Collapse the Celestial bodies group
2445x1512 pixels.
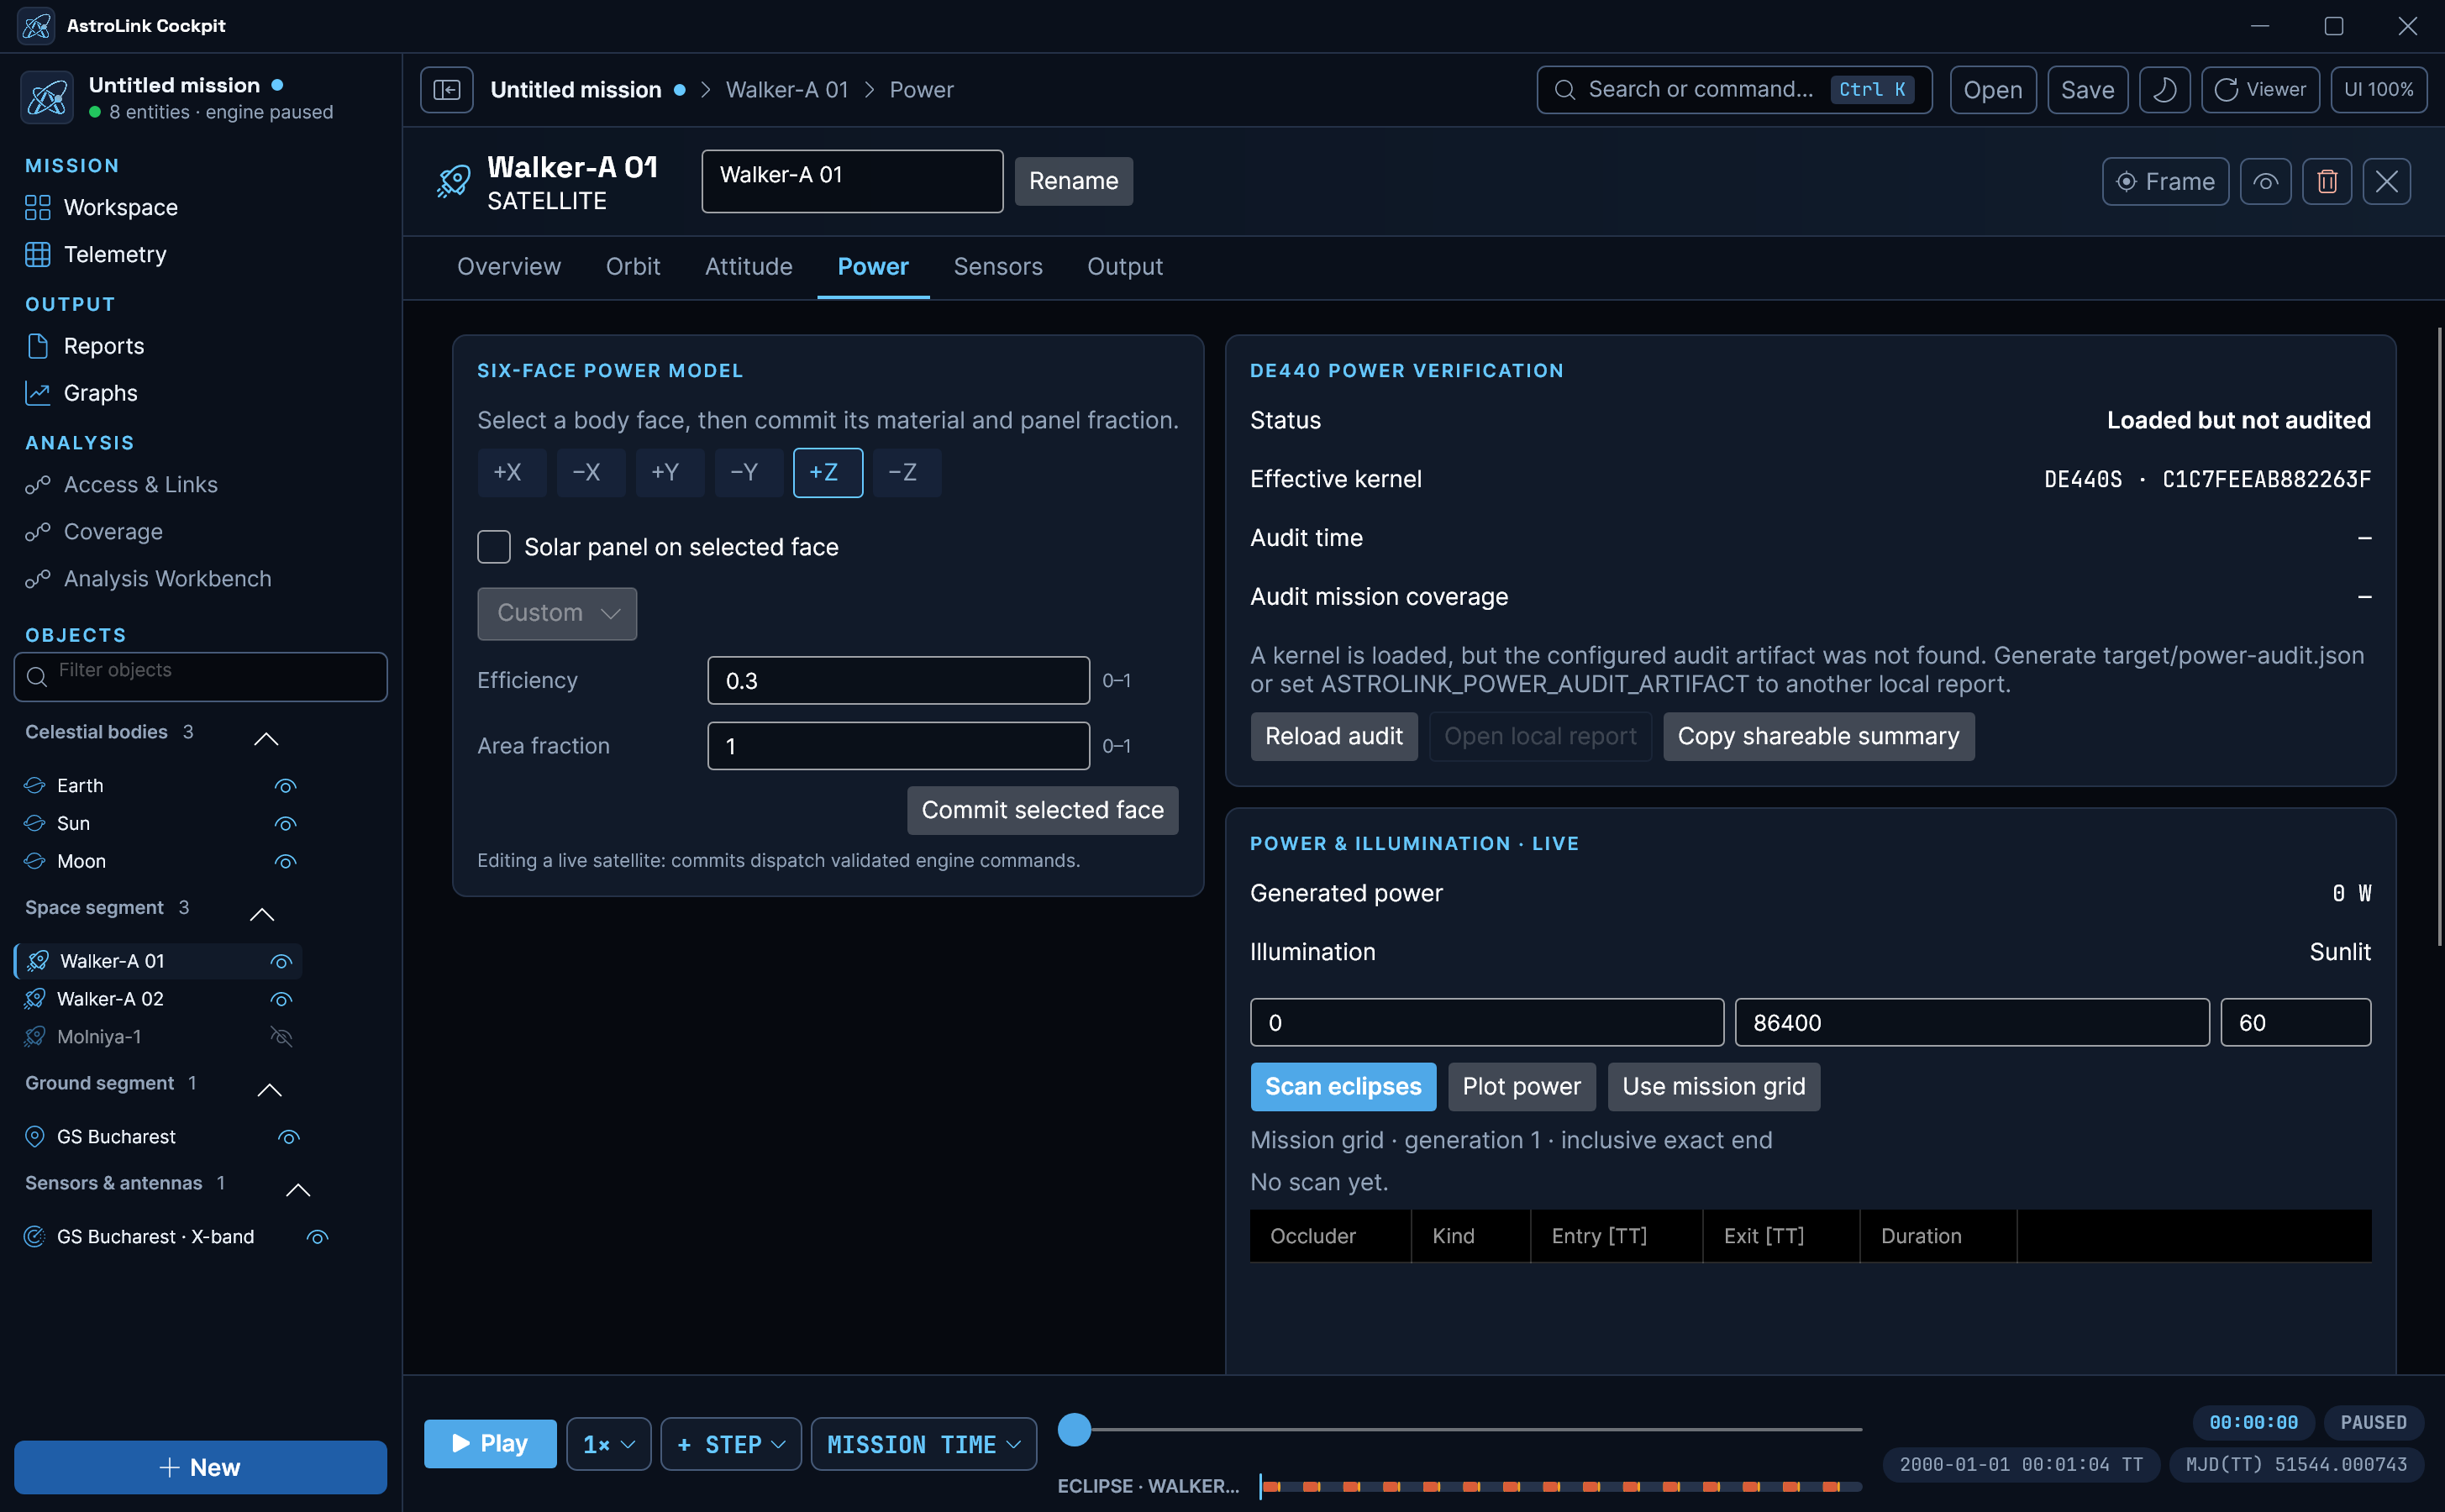pos(266,738)
